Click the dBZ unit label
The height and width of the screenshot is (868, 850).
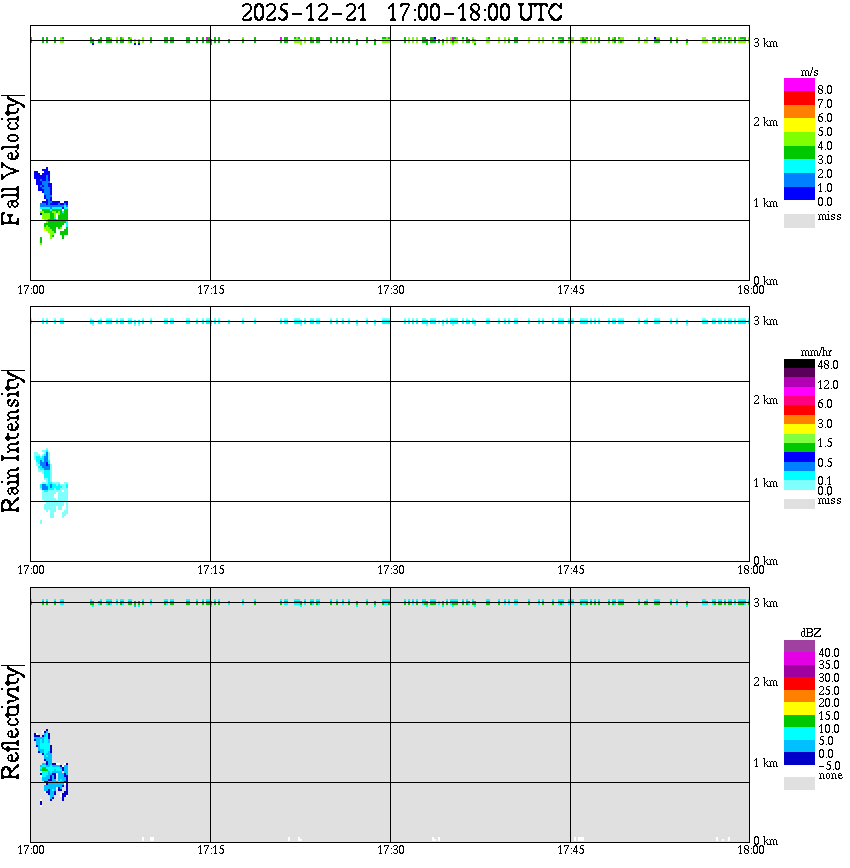coord(811,633)
